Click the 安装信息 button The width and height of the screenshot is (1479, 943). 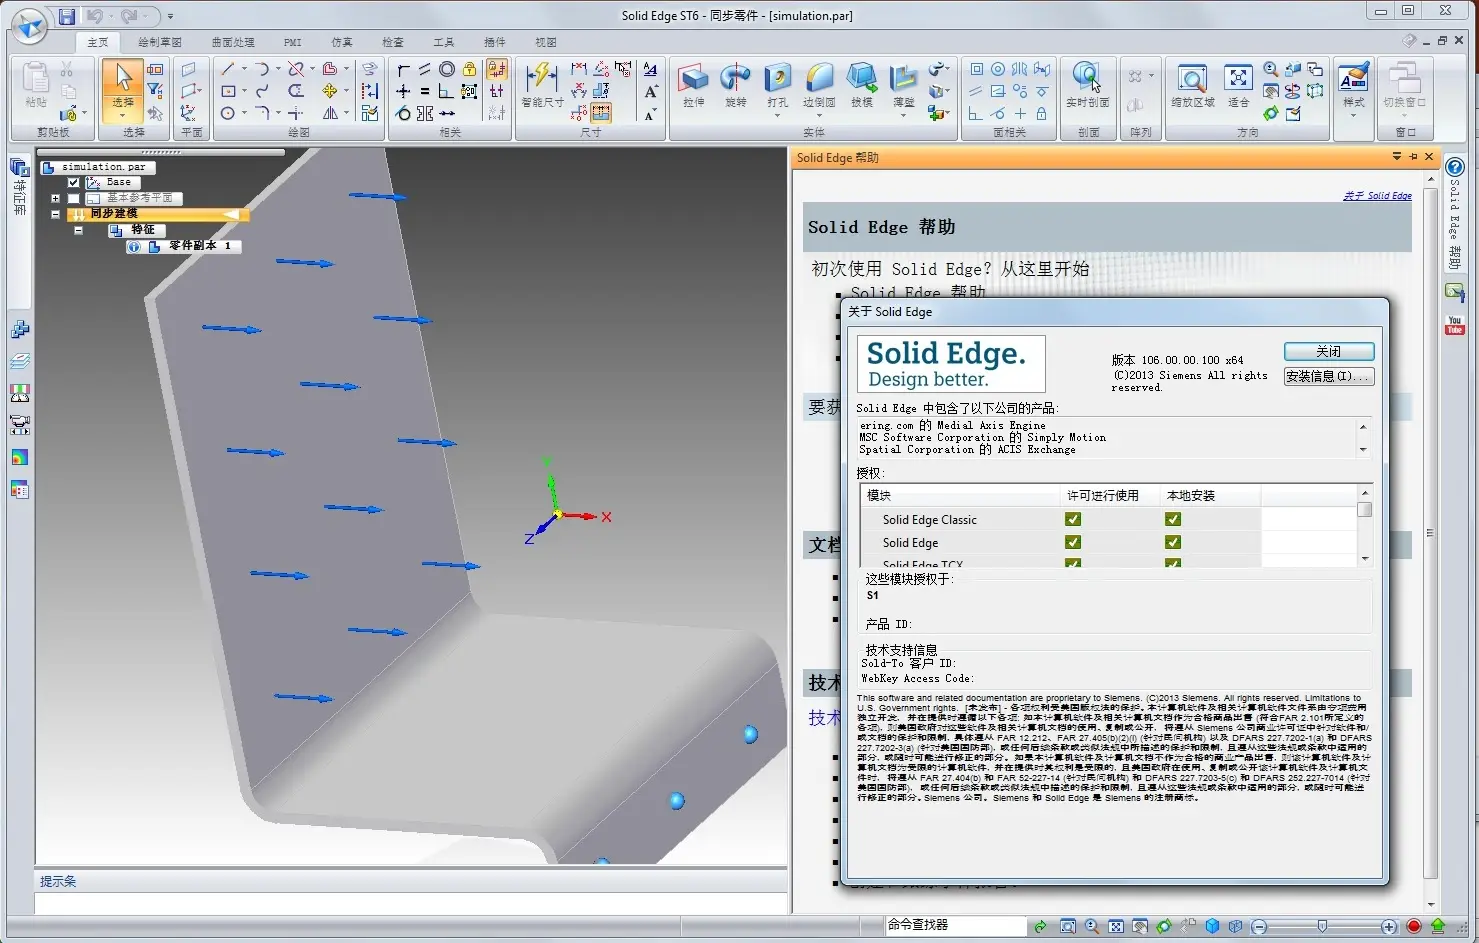click(x=1328, y=377)
